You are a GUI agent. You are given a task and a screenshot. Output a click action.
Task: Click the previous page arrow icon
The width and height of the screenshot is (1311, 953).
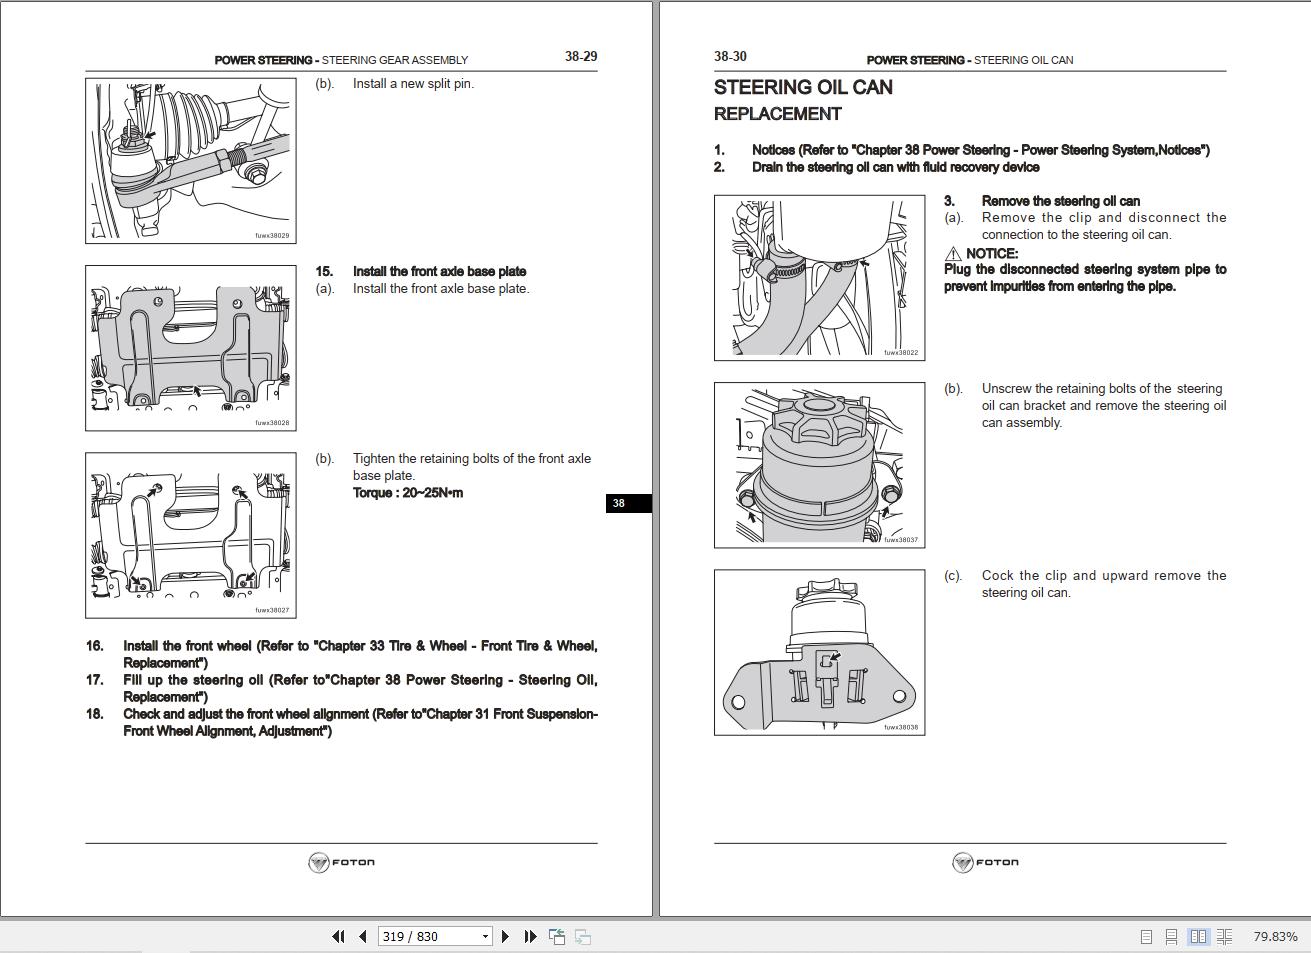coord(362,936)
